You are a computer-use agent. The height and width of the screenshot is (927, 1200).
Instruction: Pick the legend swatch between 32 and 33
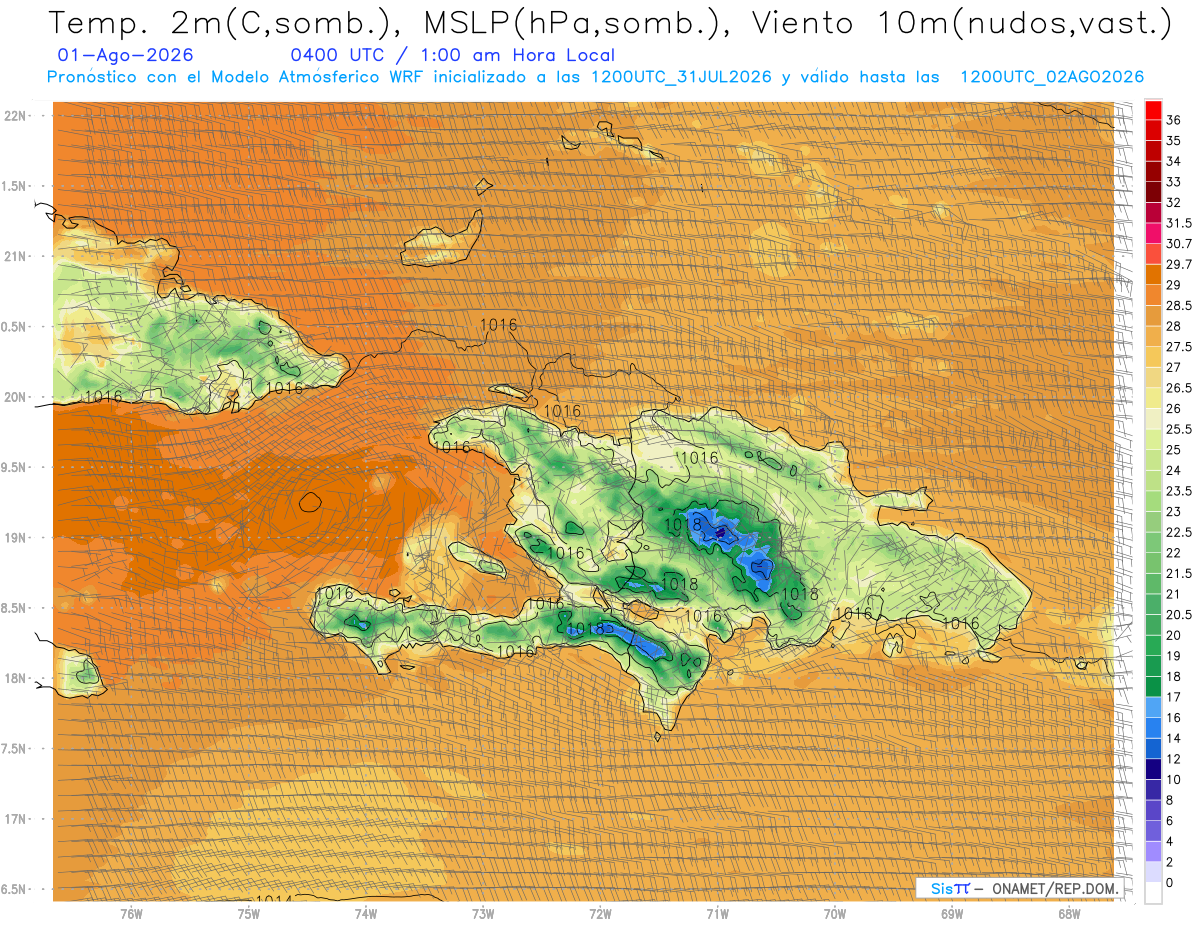[1153, 192]
